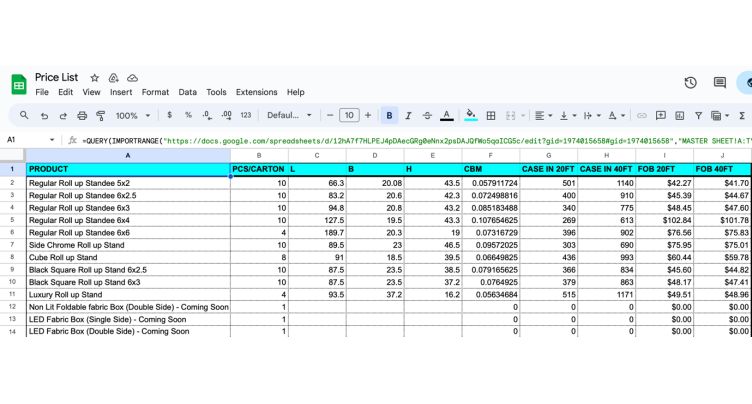Open the Help menu
Screen dimensions: 752x404
[x=295, y=92]
